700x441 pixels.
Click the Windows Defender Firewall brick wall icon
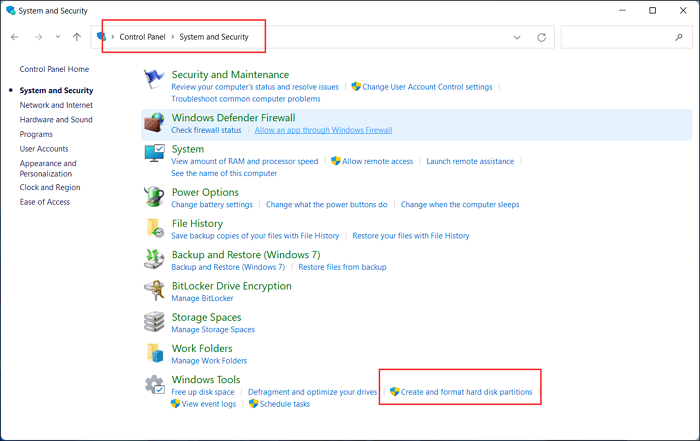click(x=154, y=122)
